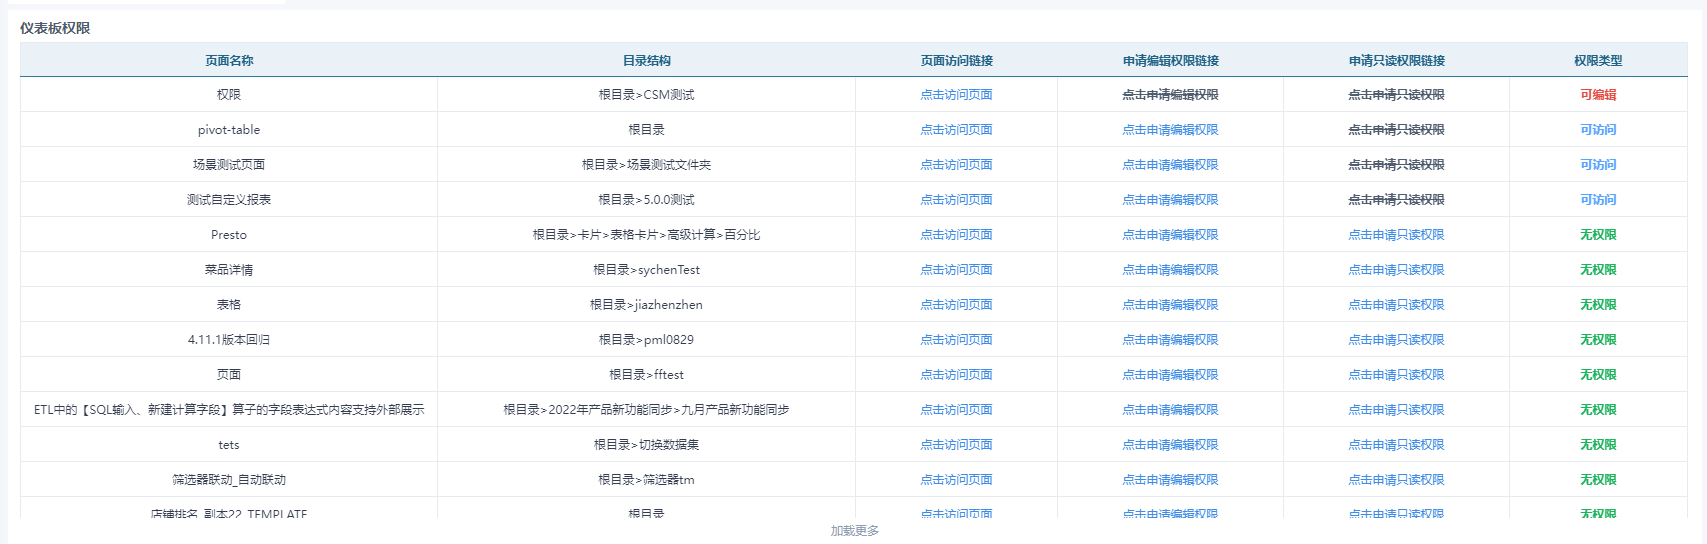
Task: Open page link for 菜品详情
Action: coord(956,270)
